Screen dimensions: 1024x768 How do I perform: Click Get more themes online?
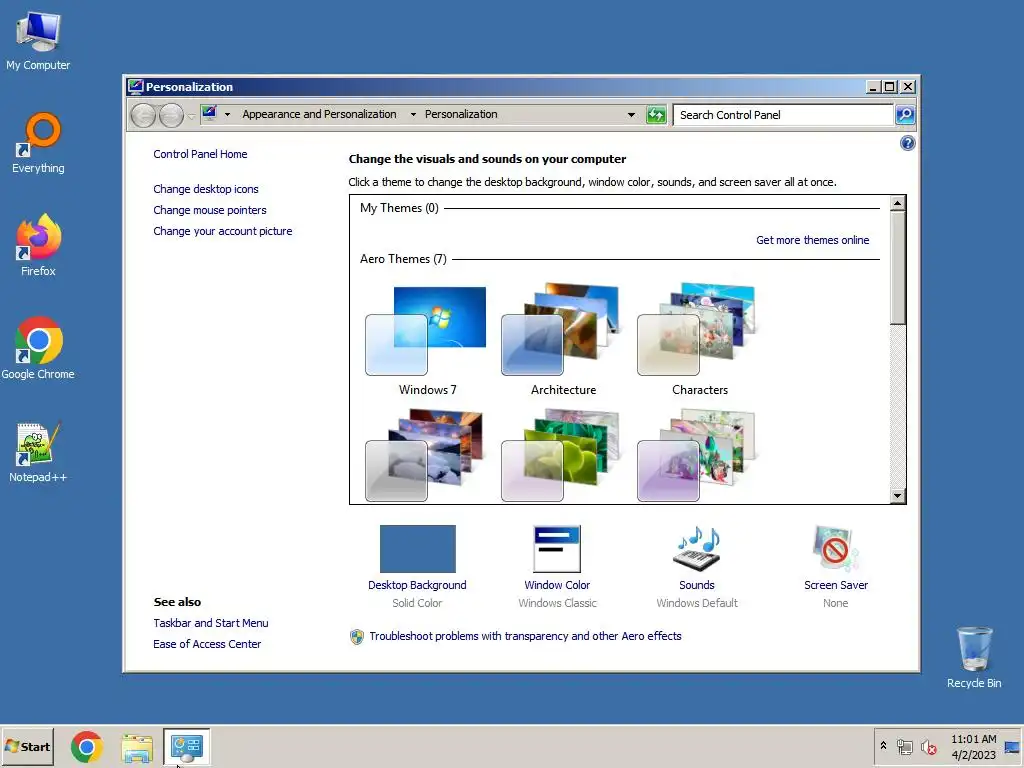click(x=812, y=240)
